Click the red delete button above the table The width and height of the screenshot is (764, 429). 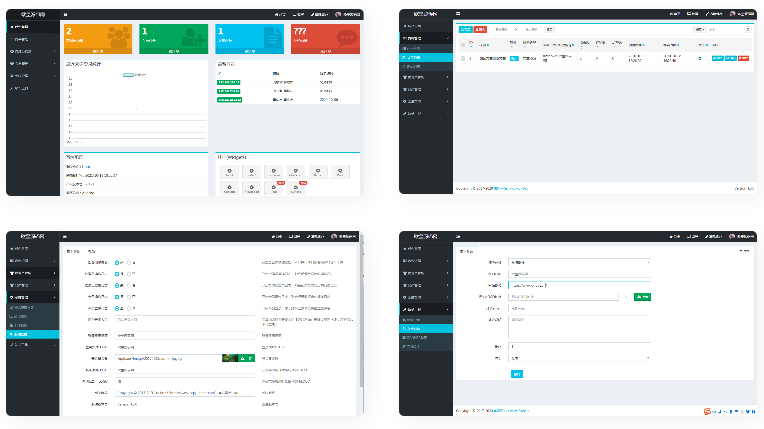pos(481,30)
